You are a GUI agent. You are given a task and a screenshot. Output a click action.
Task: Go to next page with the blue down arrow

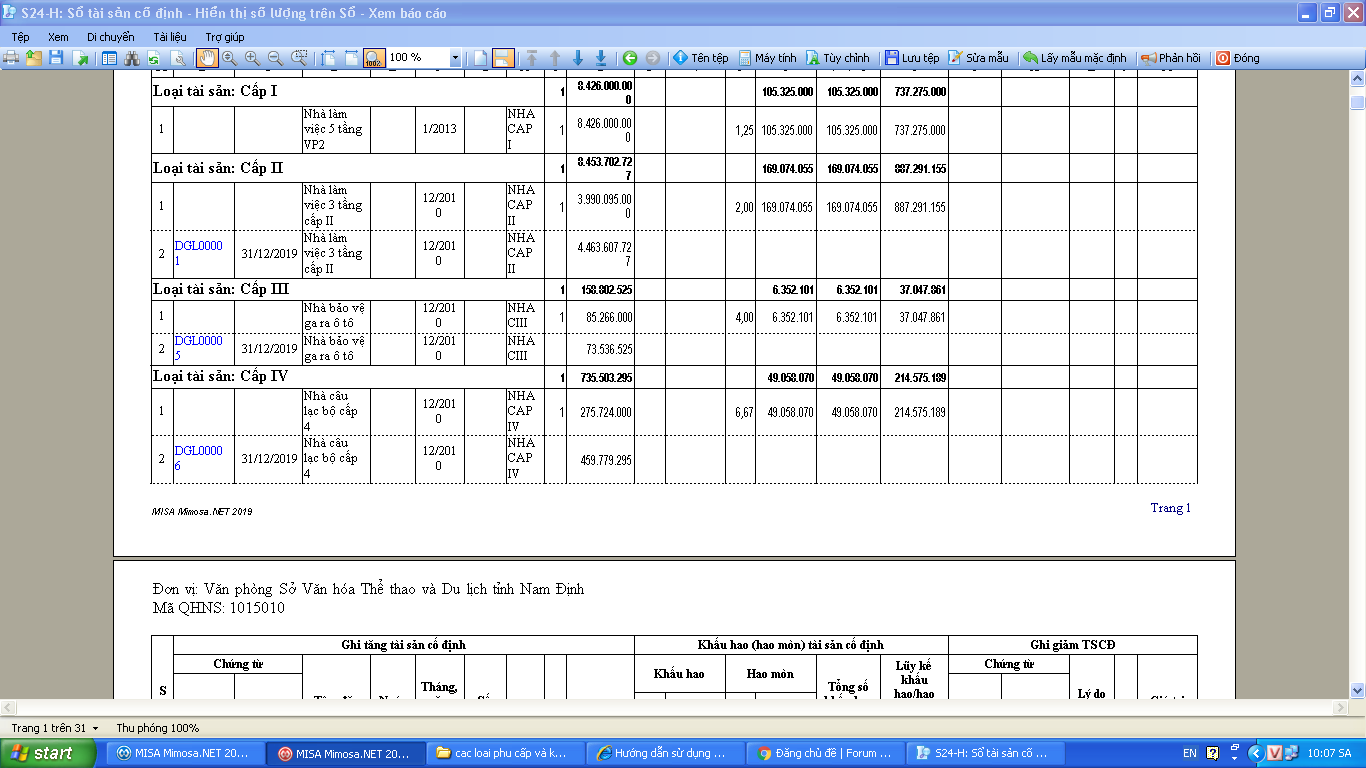click(578, 58)
